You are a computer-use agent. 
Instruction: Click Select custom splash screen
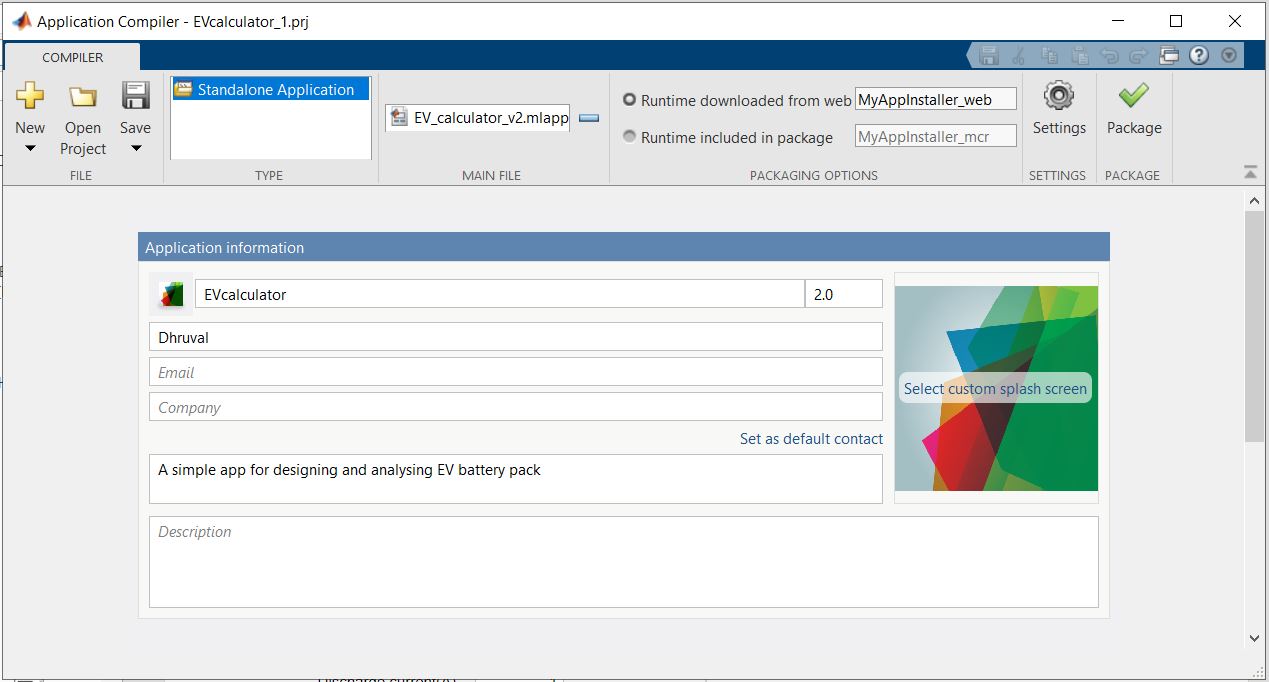(995, 388)
